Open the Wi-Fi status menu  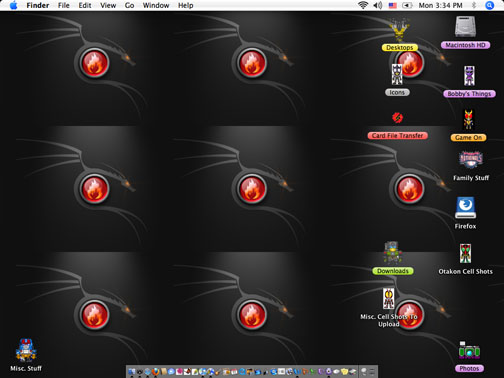click(363, 5)
